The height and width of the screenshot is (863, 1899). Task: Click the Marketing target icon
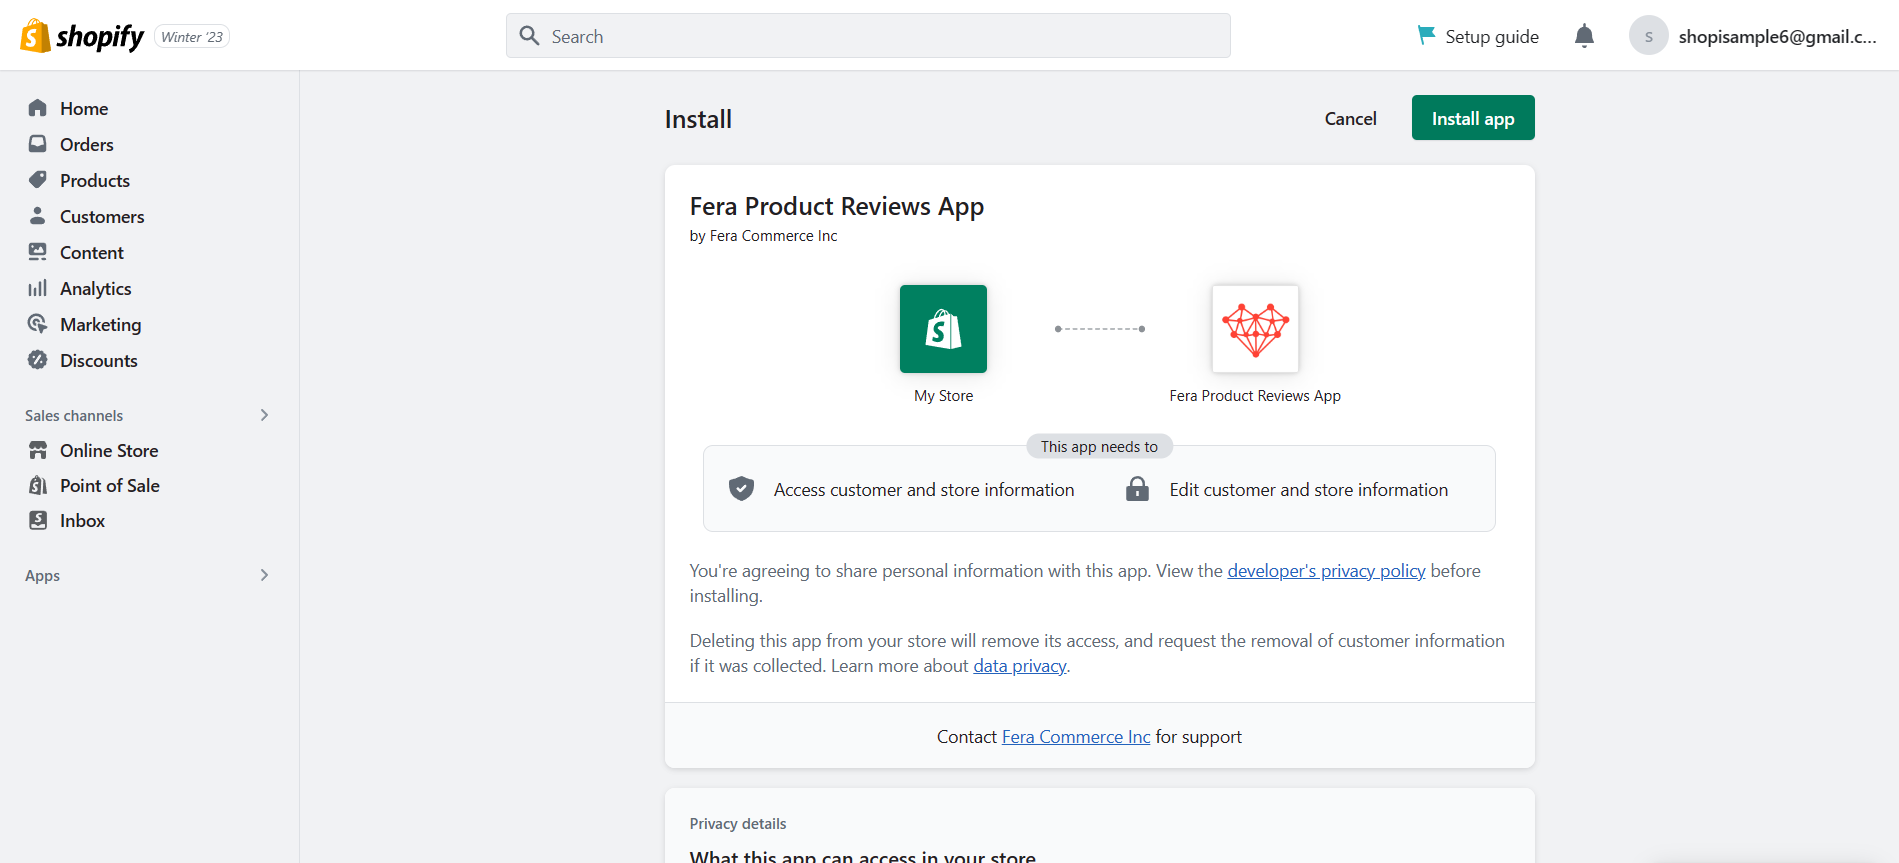click(x=38, y=324)
